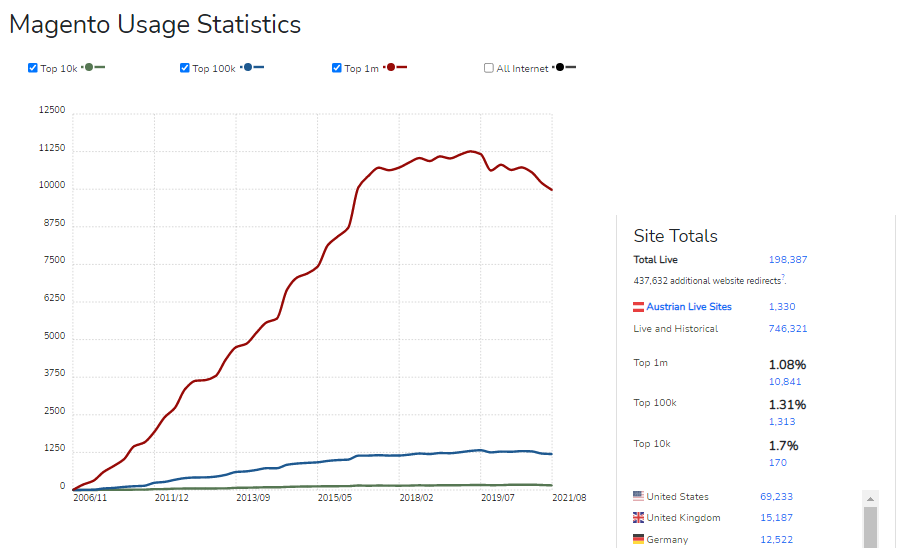
Task: Click the Germany flag icon
Action: click(639, 540)
